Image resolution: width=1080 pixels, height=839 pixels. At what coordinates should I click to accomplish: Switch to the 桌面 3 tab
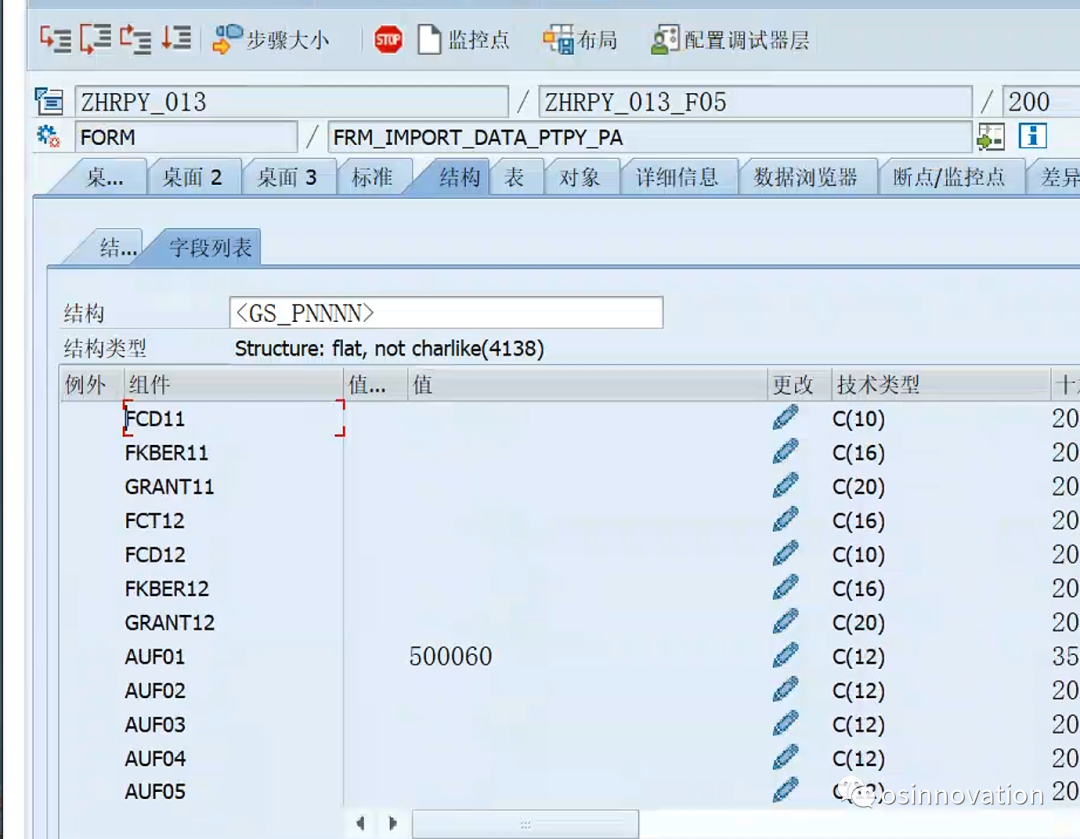coord(287,178)
